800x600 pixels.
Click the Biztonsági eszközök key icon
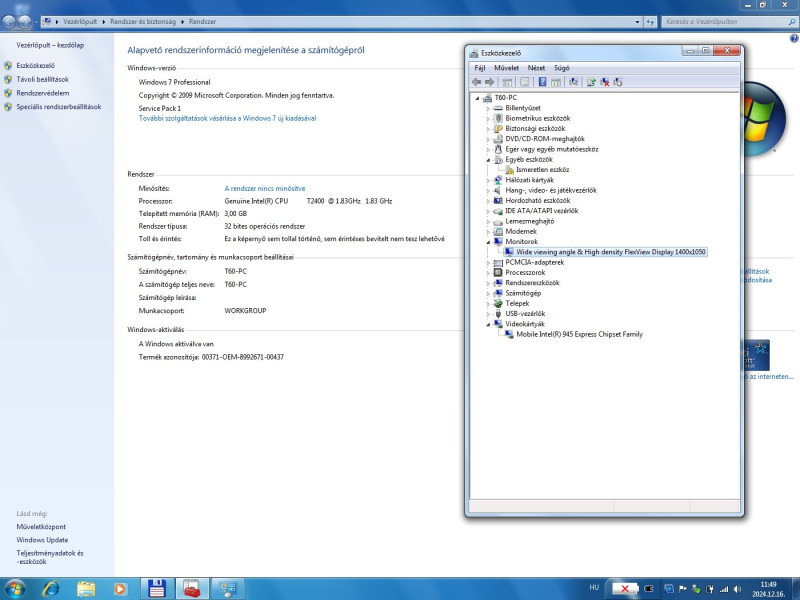pyautogui.click(x=498, y=129)
